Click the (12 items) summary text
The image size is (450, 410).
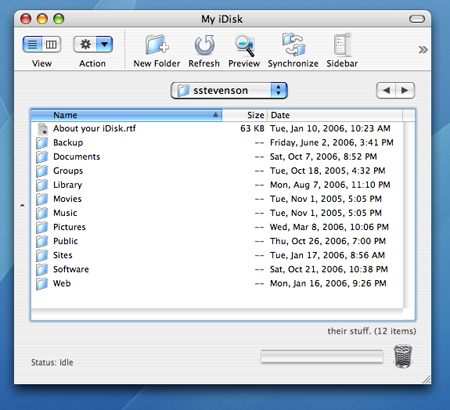click(395, 331)
